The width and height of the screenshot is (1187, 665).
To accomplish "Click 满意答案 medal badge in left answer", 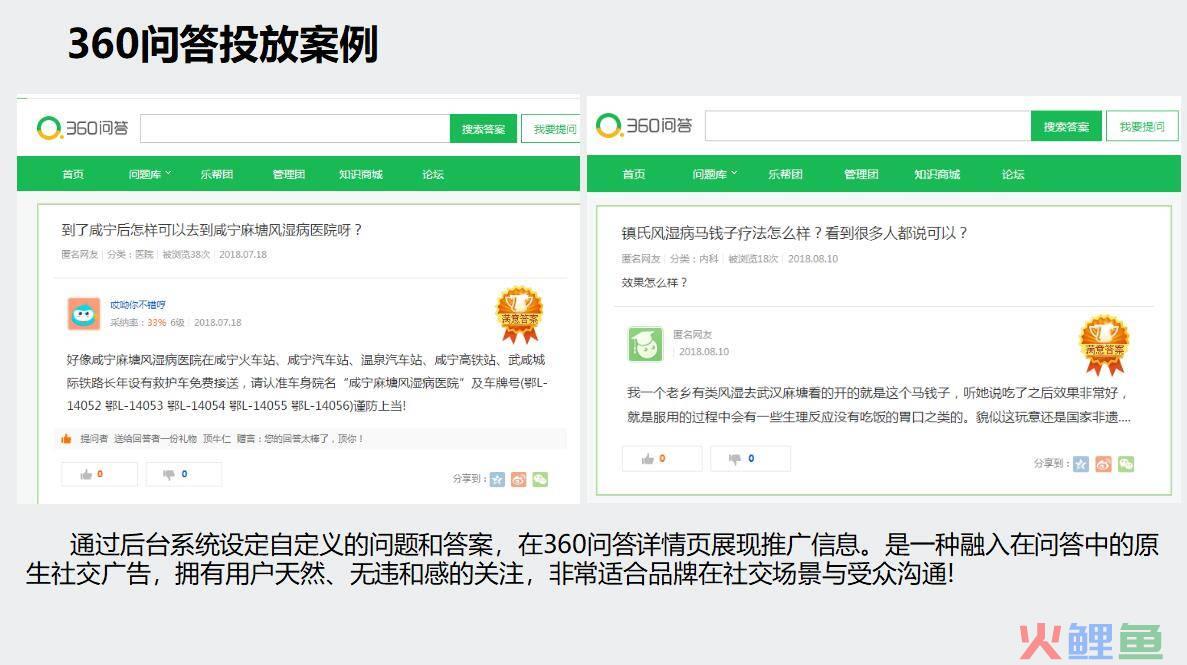I will 519,314.
